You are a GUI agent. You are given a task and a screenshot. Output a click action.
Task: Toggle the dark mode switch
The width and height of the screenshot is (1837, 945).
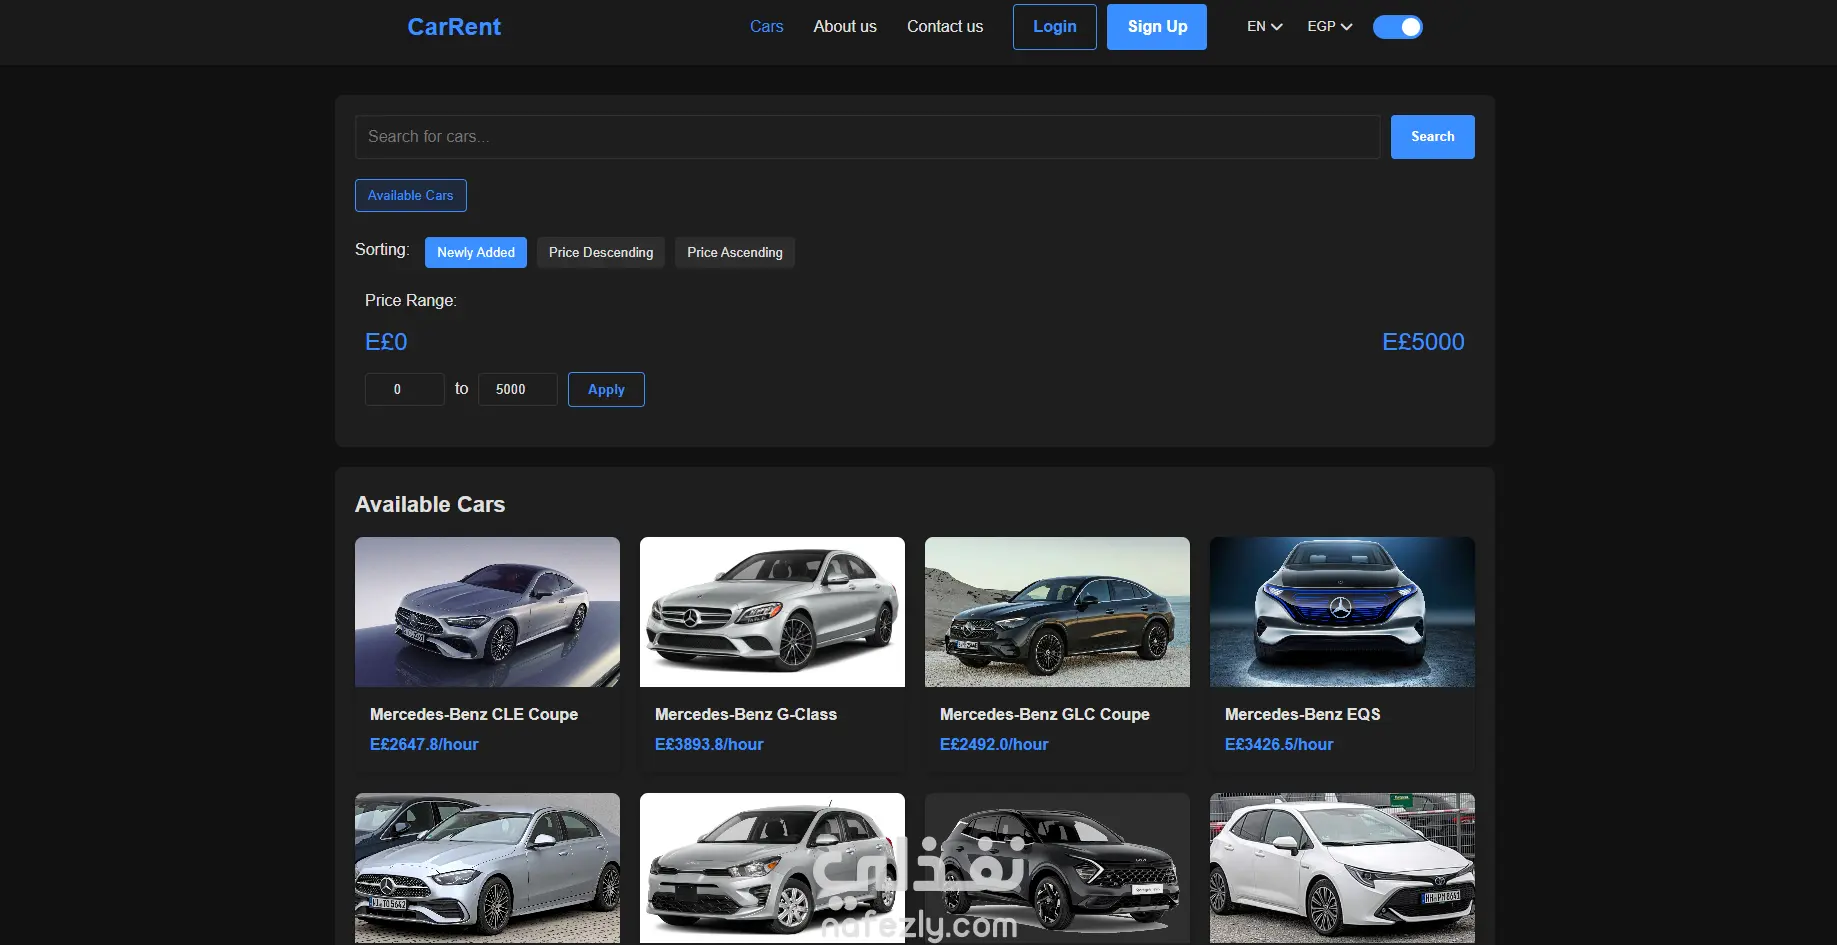click(1397, 27)
